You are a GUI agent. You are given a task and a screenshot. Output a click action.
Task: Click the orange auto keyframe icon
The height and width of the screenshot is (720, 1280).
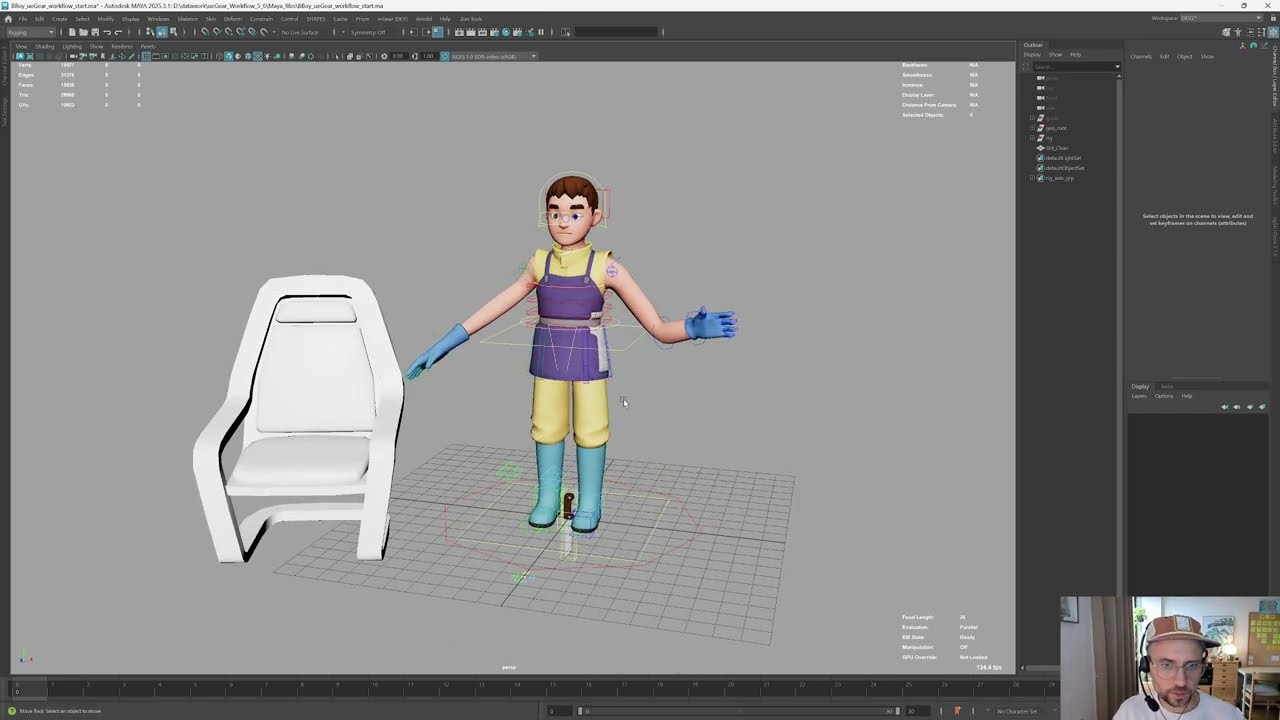[x=957, y=711]
